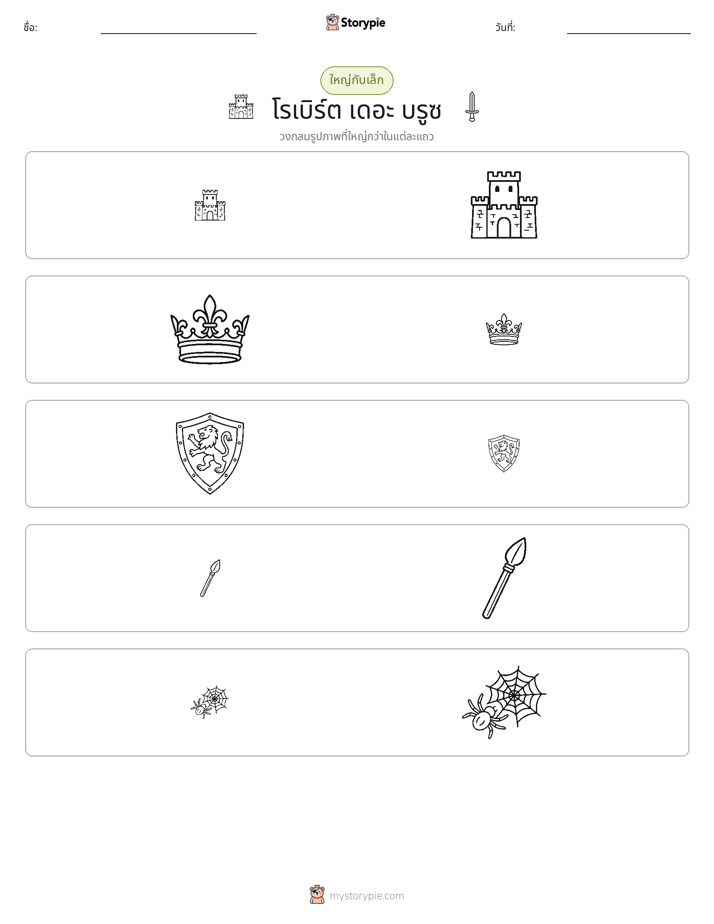This screenshot has height=924, width=714.
Task: Click the title โรเบิร์ต เดอะ บรูซ
Action: pyautogui.click(x=356, y=110)
